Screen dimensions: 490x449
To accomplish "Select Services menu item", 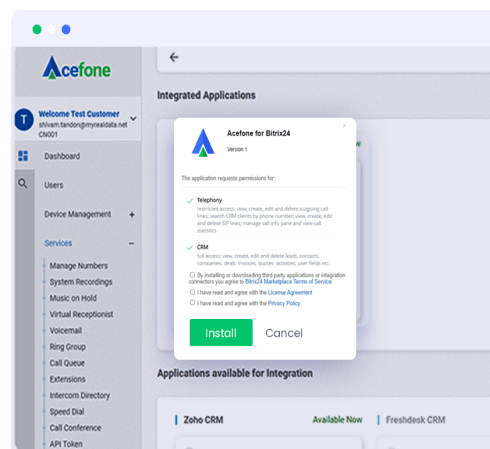I will click(x=58, y=243).
